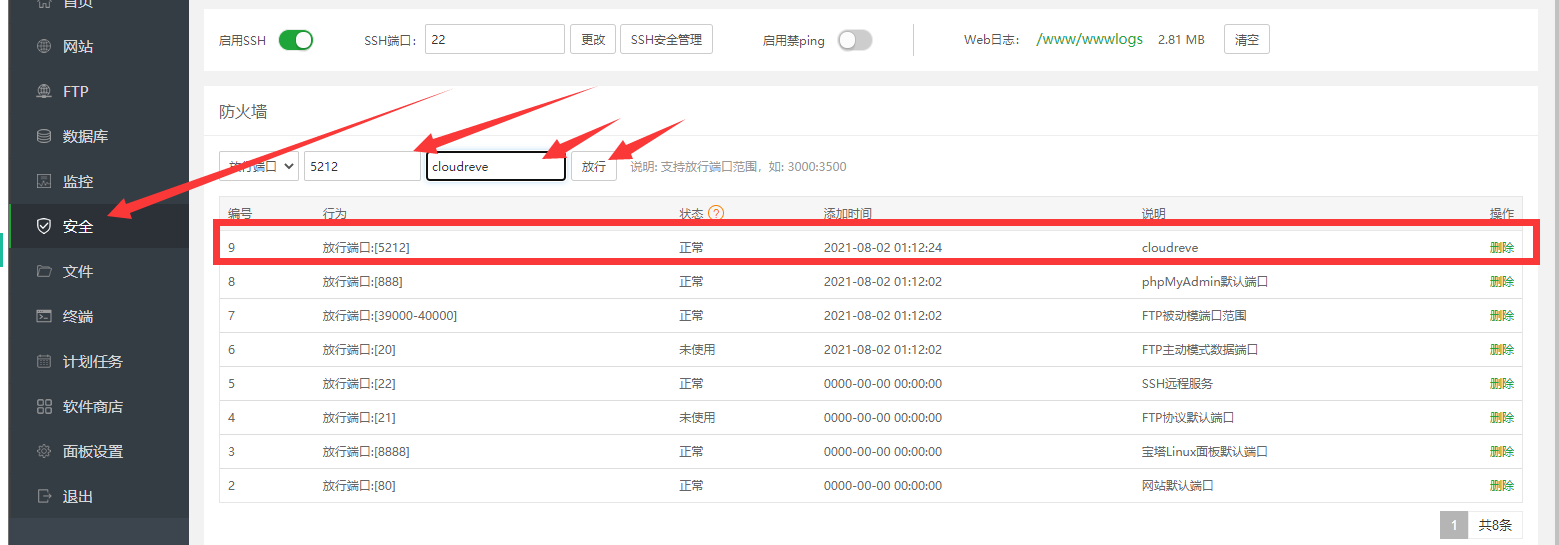Screen dimensions: 1559x545
Task: Click the FTP icon in sidebar
Action: coord(44,91)
